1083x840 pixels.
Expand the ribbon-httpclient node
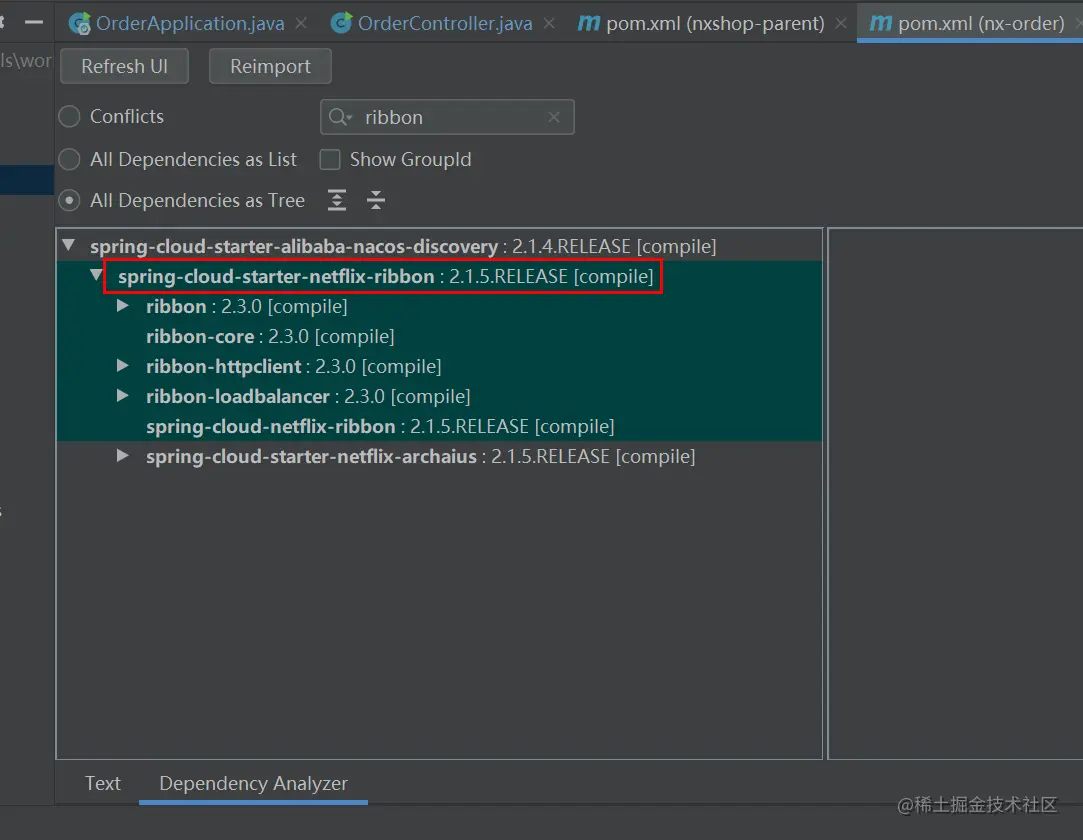pos(123,365)
